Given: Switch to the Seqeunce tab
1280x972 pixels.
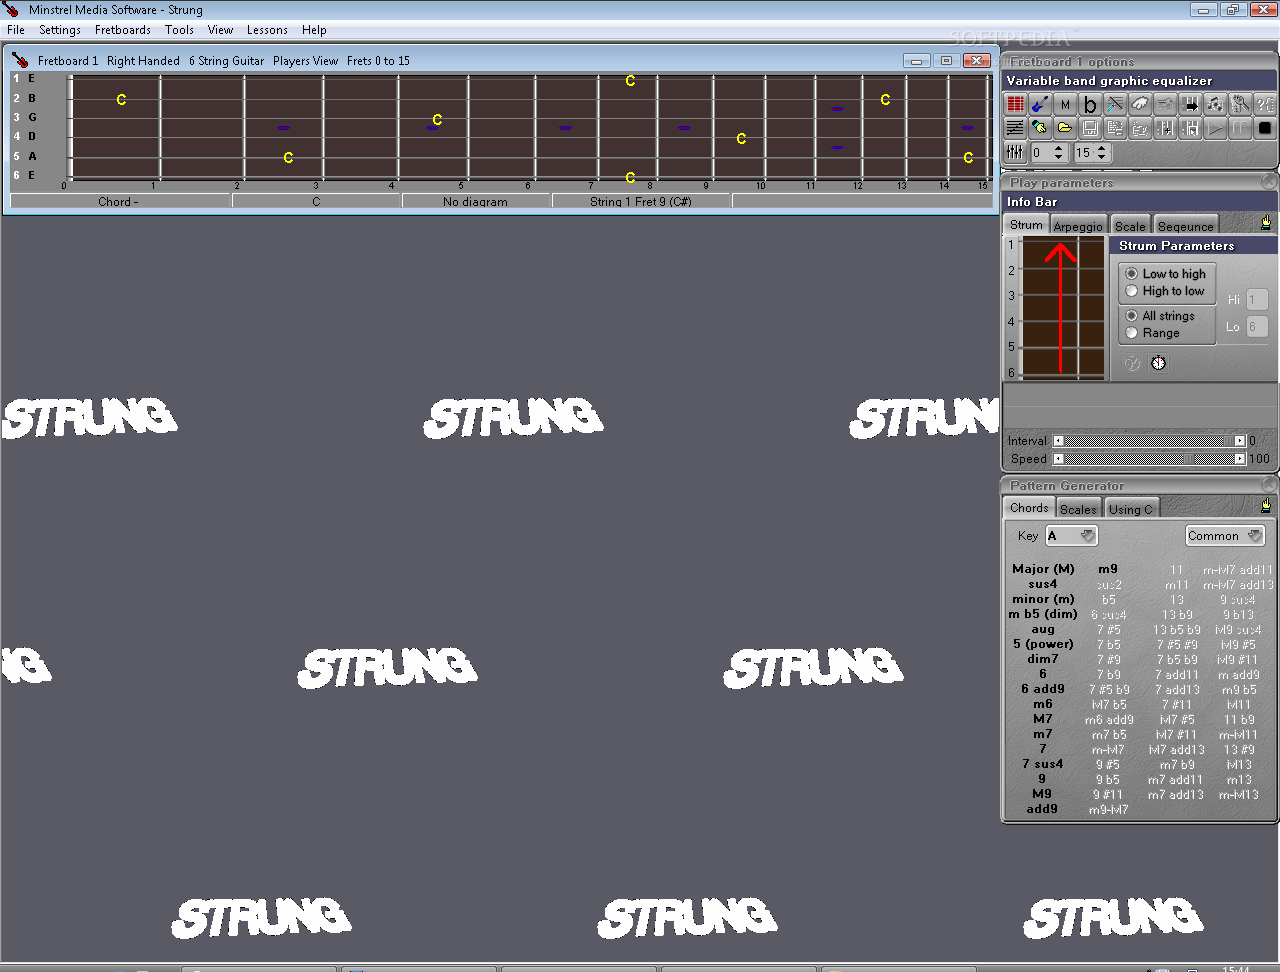Looking at the screenshot, I should point(1186,226).
